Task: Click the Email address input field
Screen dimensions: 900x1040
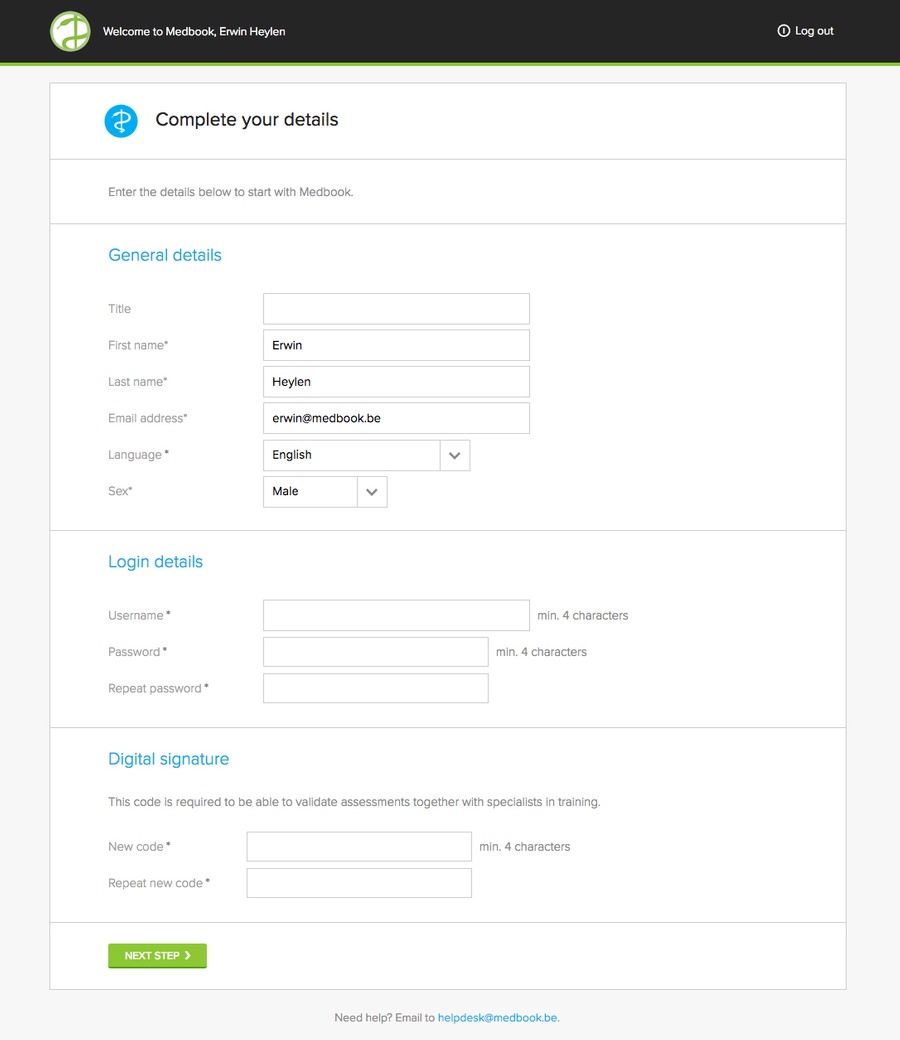Action: click(x=396, y=418)
